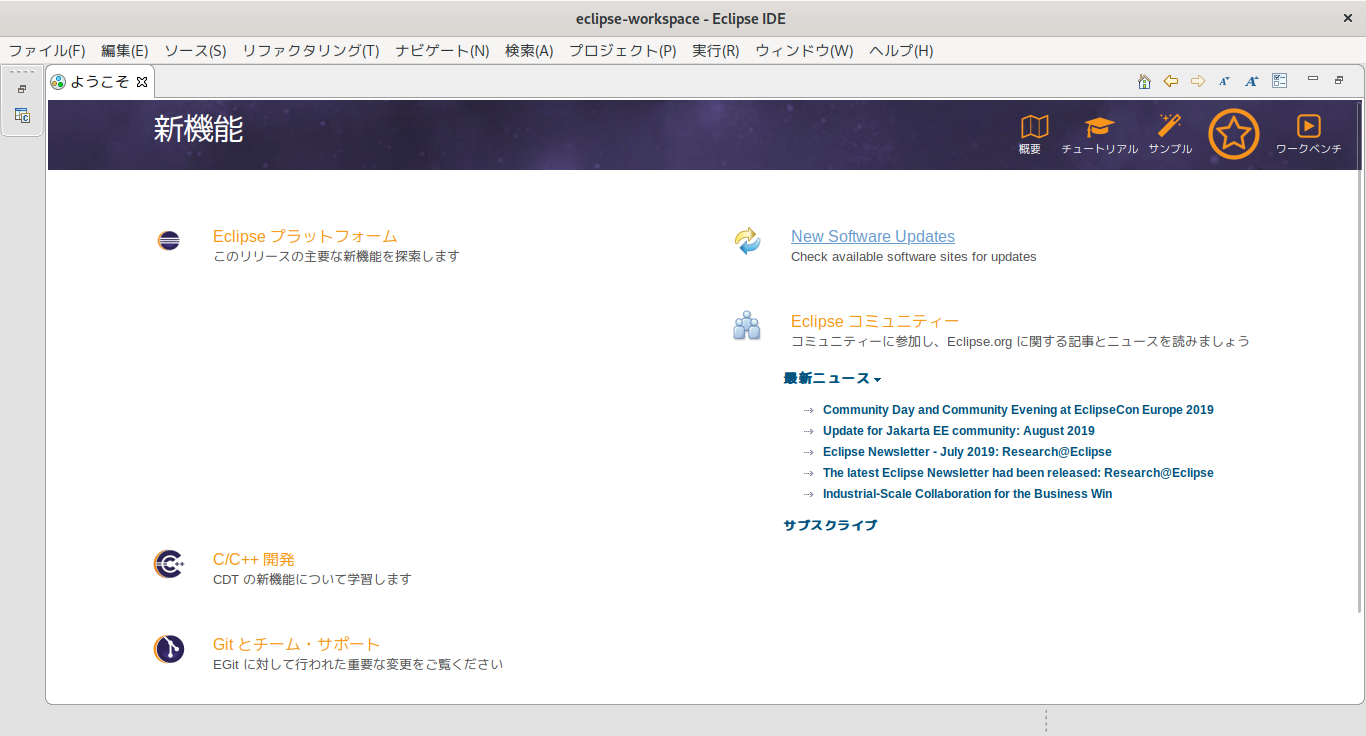
Task: Open Eclipse Newsletter - July 2019 news link
Action: pyautogui.click(x=967, y=452)
